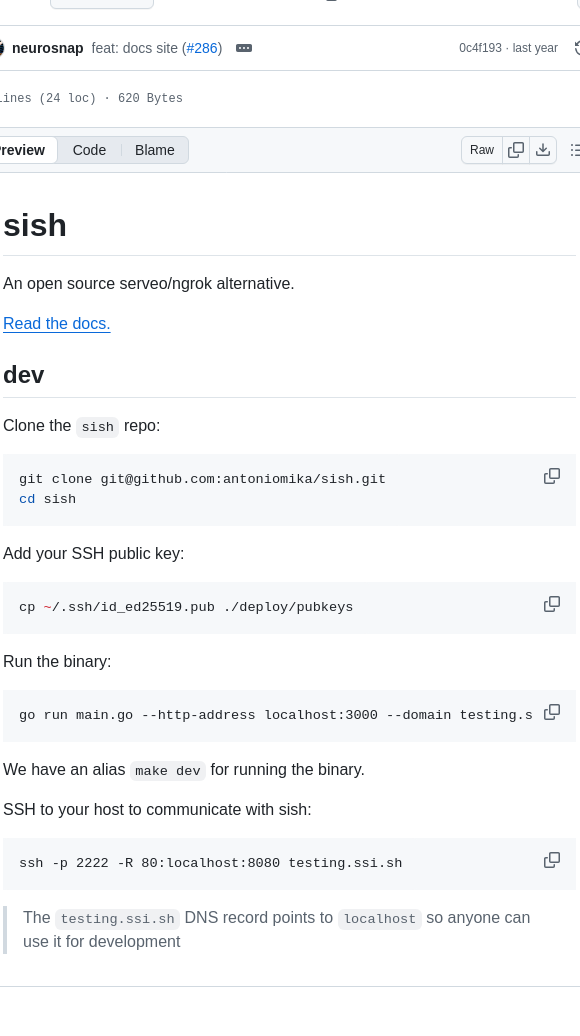Click the input field at the top
The height and width of the screenshot is (1036, 580).
click(100, 3)
